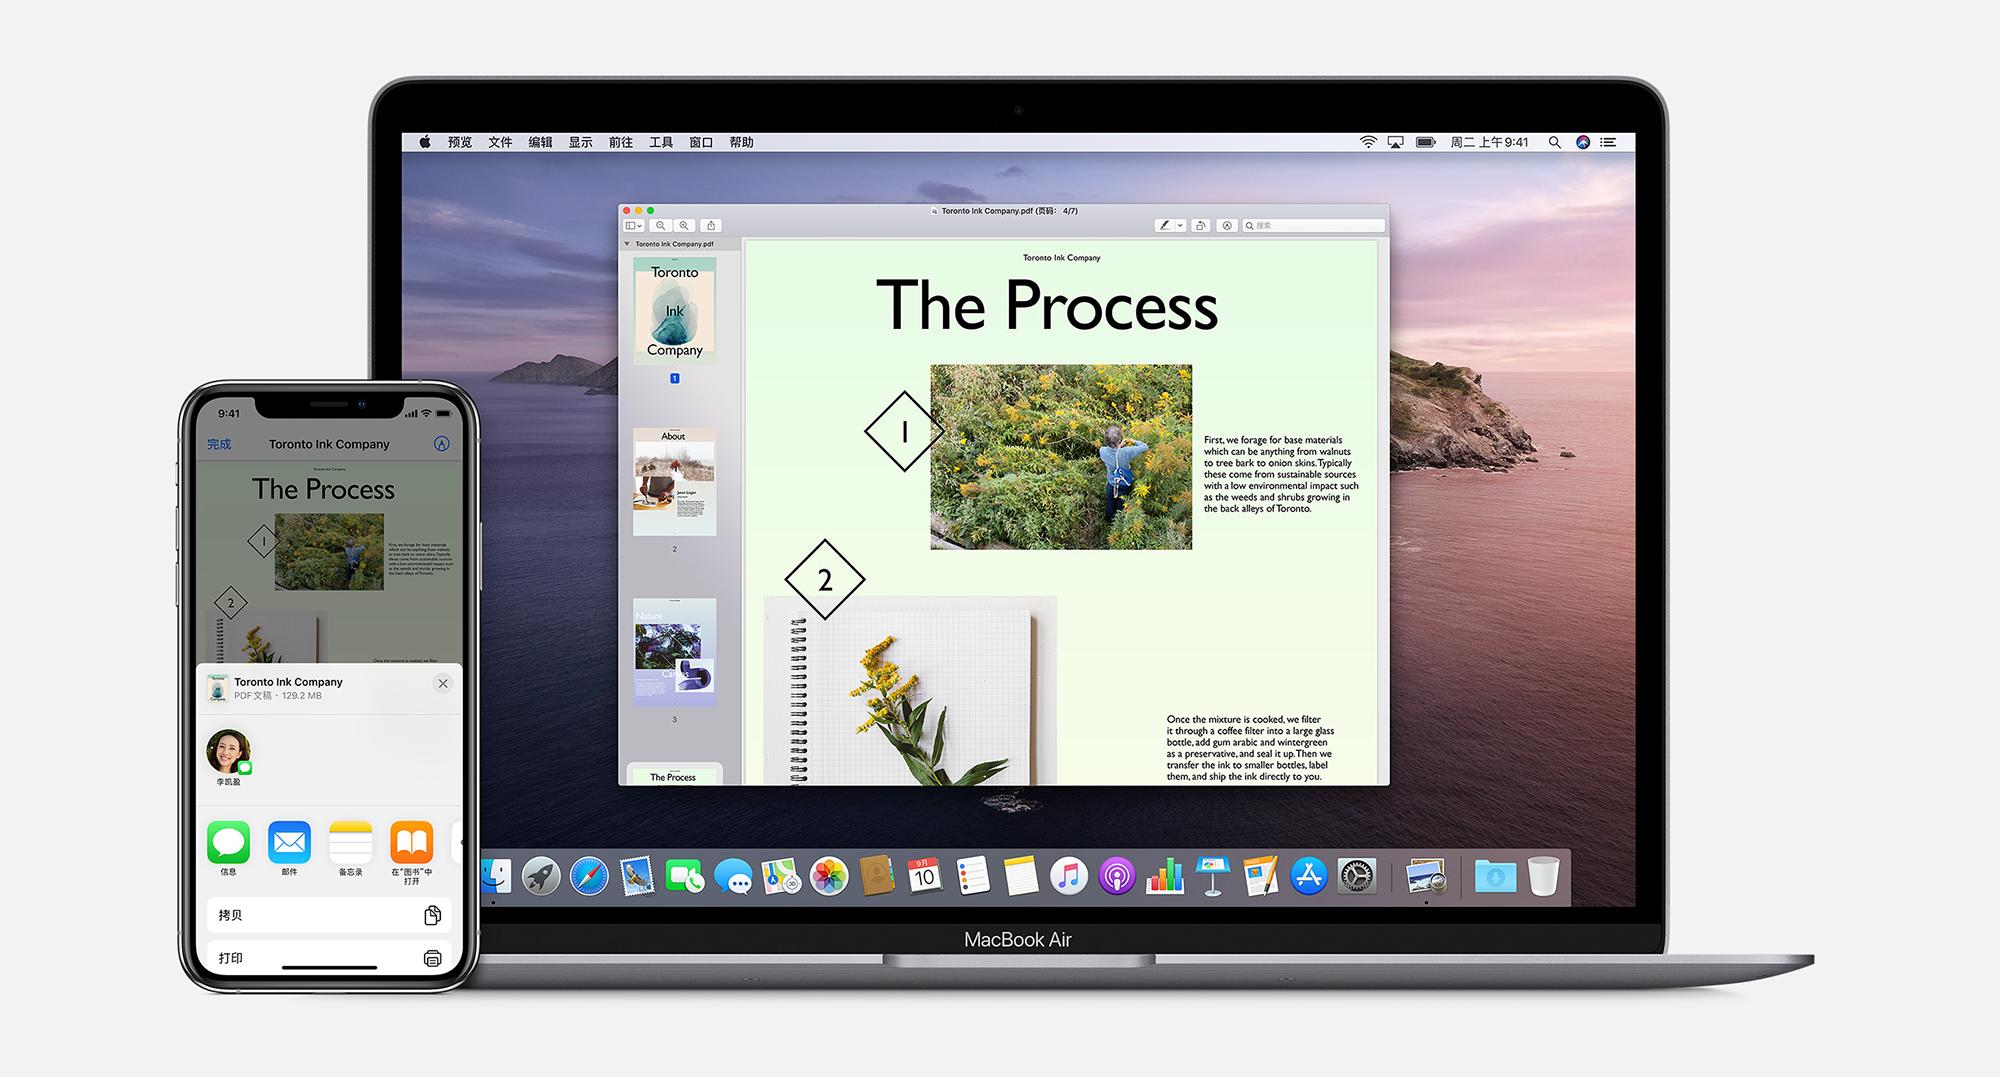Image resolution: width=2000 pixels, height=1077 pixels.
Task: Open Mail stamp icon in the Dock
Action: pyautogui.click(x=637, y=877)
